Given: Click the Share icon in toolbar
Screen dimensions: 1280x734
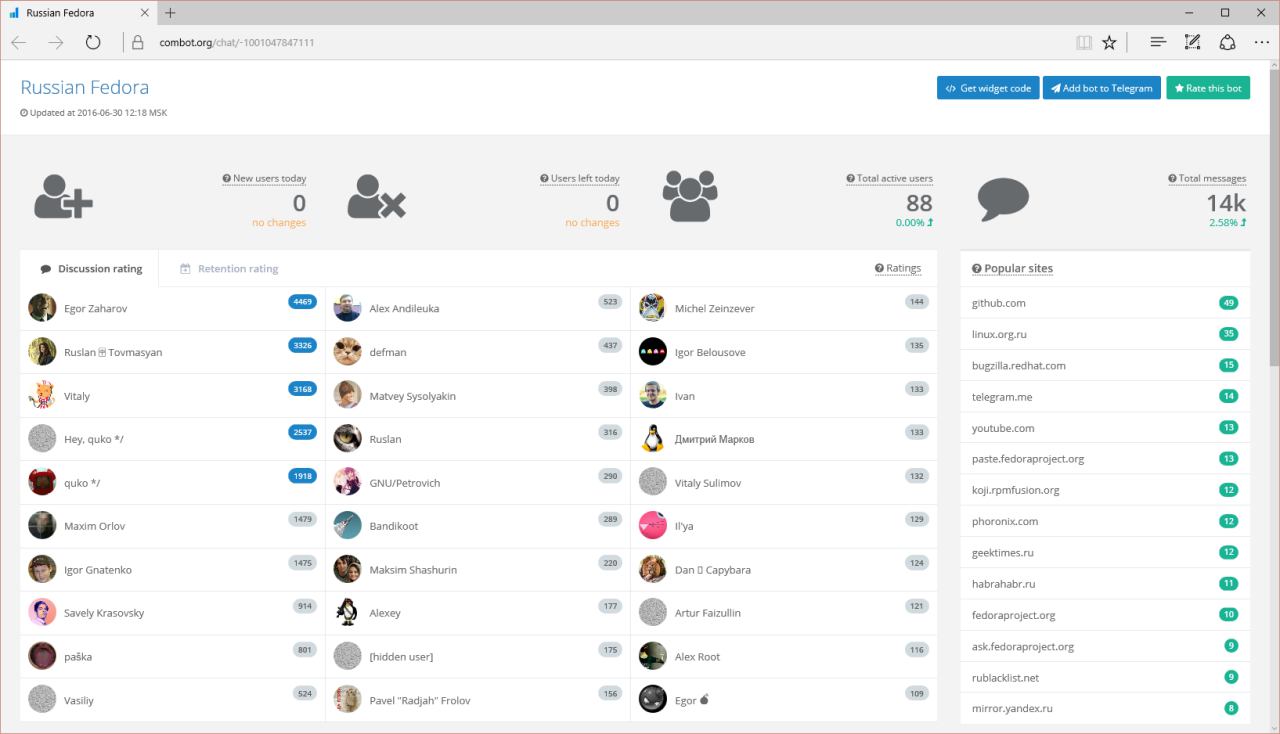Looking at the screenshot, I should pos(1227,43).
